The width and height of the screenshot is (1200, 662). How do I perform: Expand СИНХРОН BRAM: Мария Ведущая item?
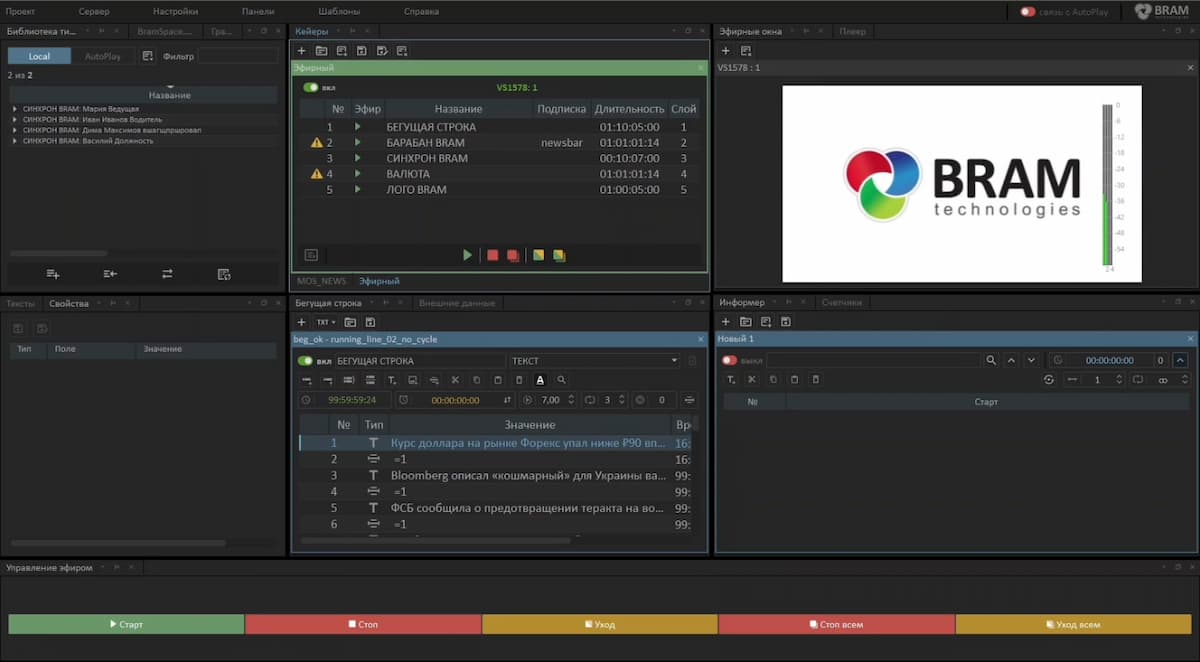coord(15,108)
